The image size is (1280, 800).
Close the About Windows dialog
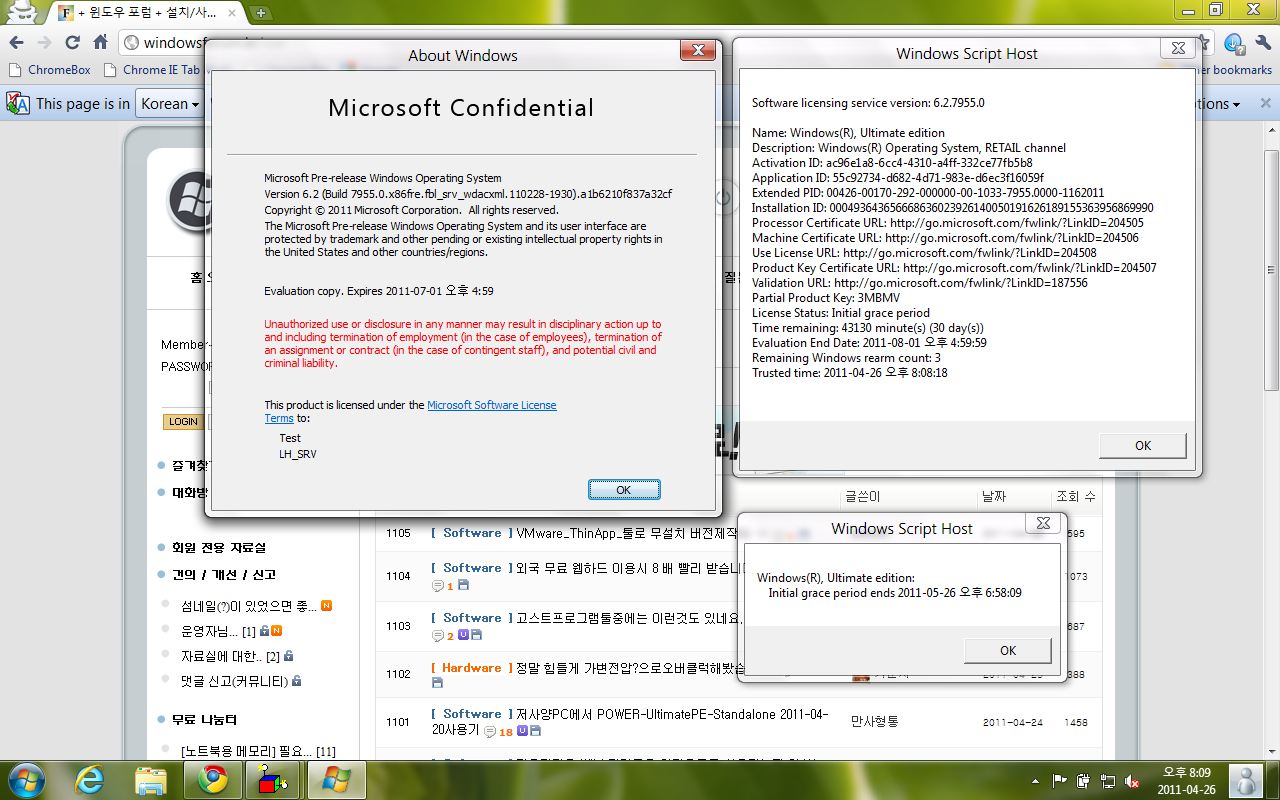tap(696, 51)
